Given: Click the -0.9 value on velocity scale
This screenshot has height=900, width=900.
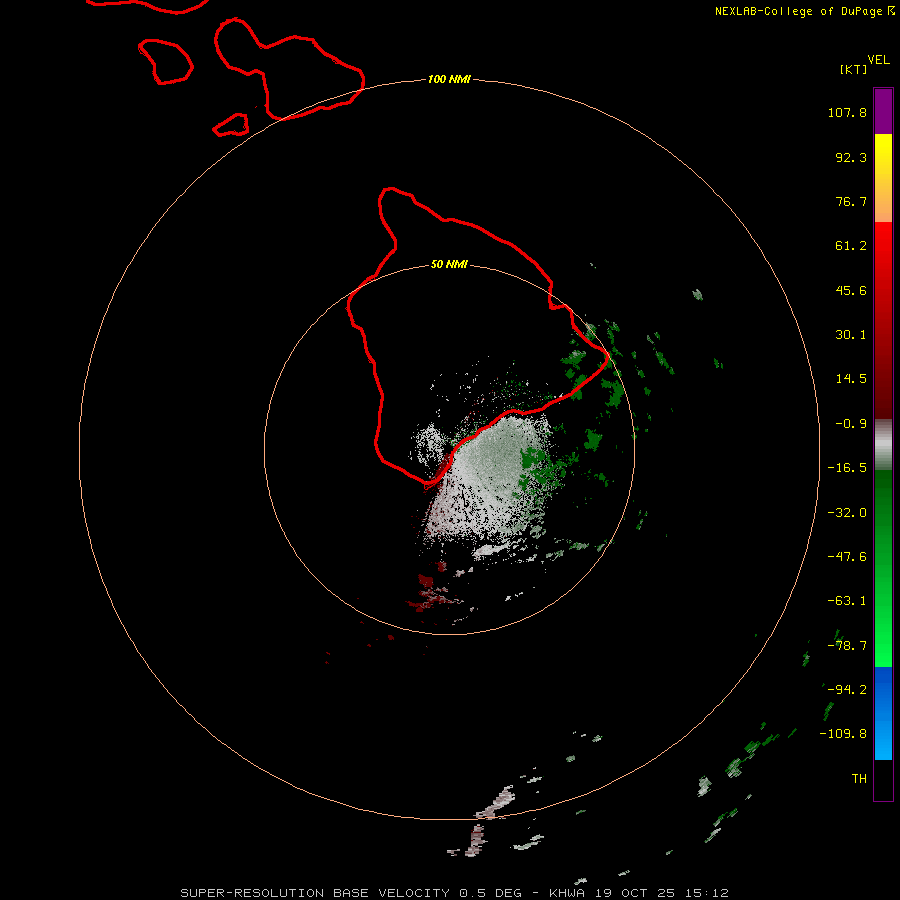Looking at the screenshot, I should [x=851, y=424].
